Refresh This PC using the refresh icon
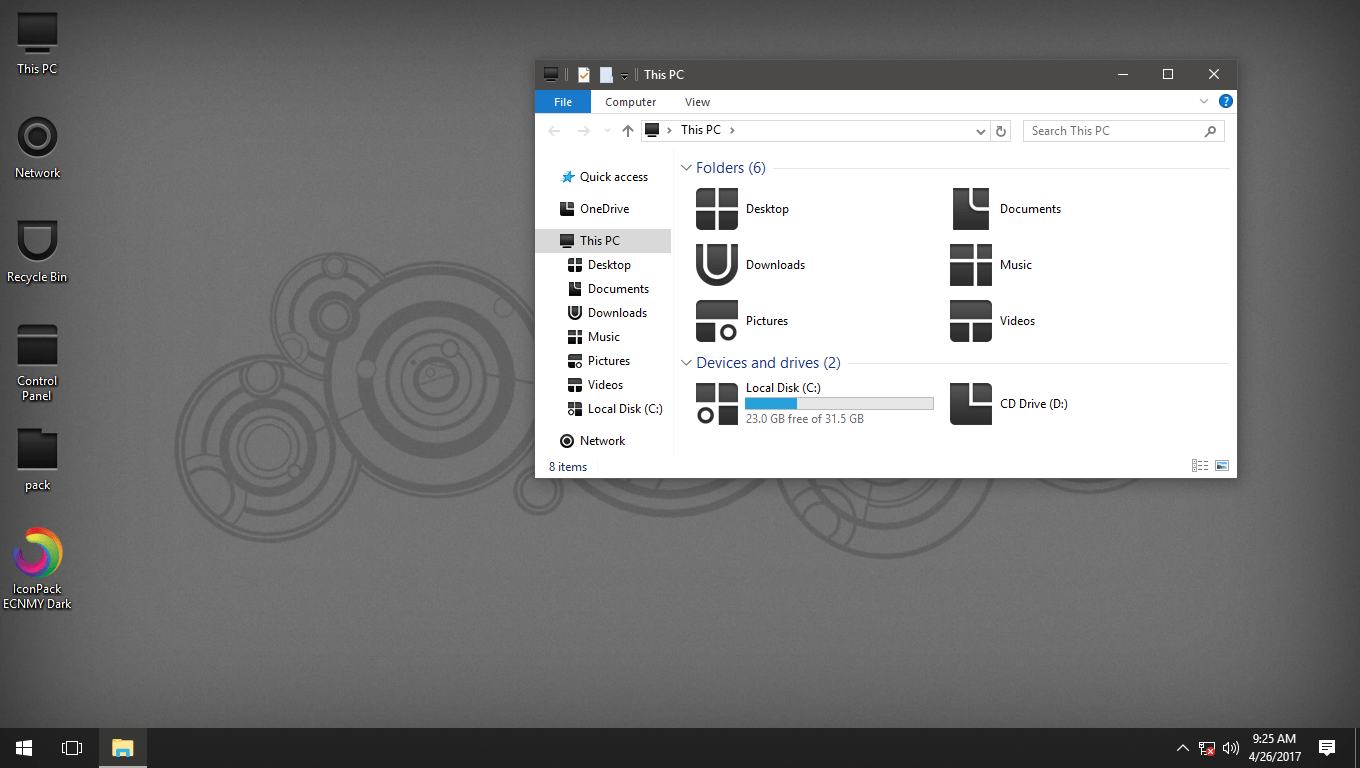1360x768 pixels. [x=1001, y=130]
